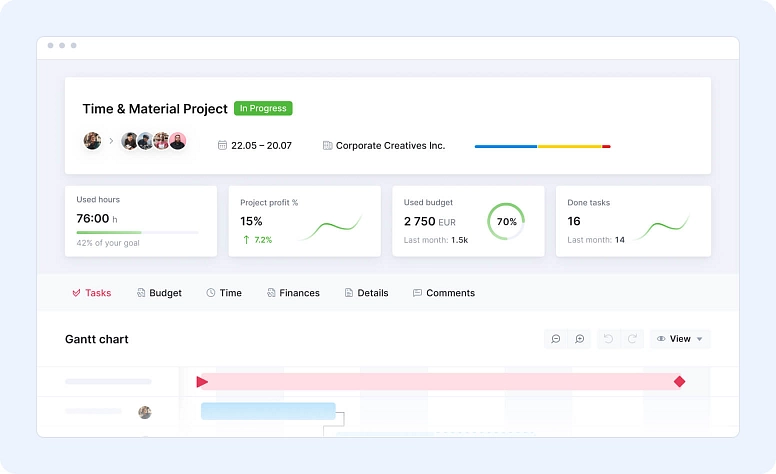Select the Comments tab
776x474 pixels.
point(443,293)
